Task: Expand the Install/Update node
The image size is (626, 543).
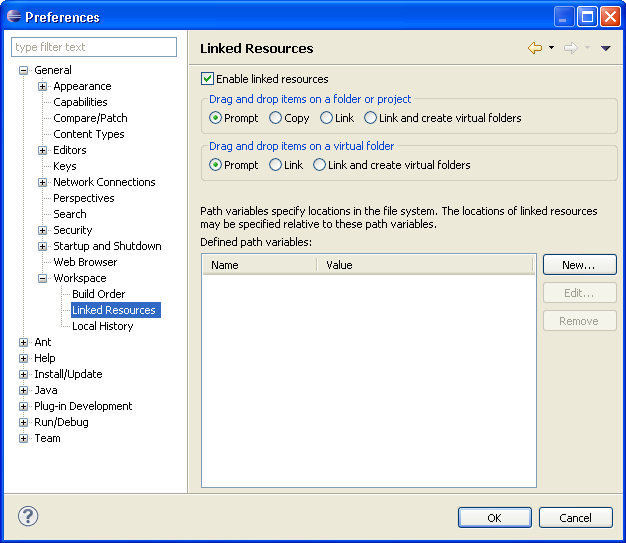Action: (24, 375)
